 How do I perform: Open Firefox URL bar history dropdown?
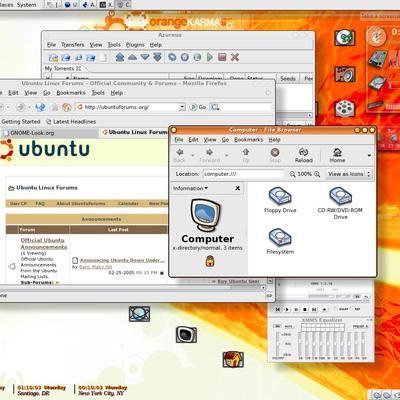[182, 107]
